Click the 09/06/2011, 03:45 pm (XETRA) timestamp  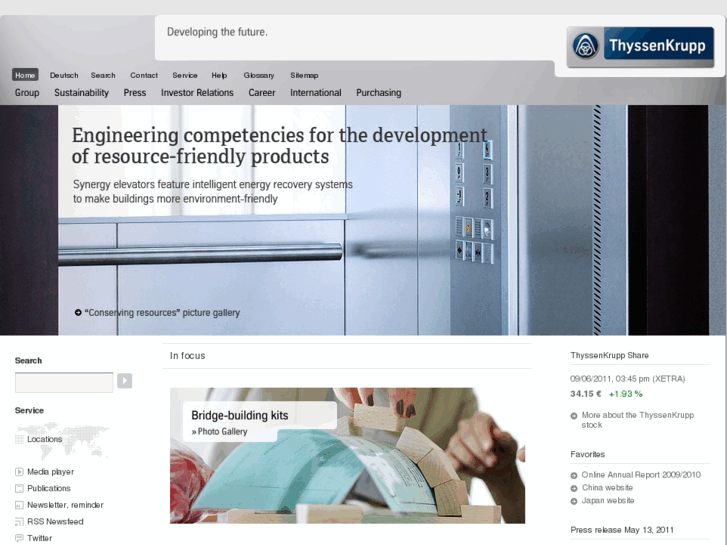pyautogui.click(x=628, y=379)
